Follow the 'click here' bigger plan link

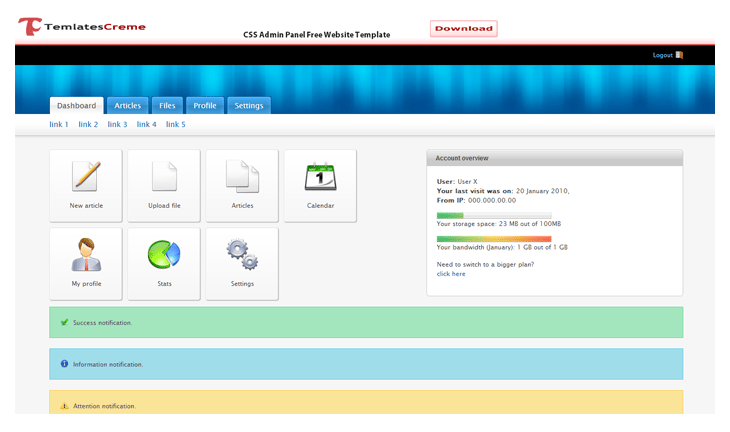(451, 274)
